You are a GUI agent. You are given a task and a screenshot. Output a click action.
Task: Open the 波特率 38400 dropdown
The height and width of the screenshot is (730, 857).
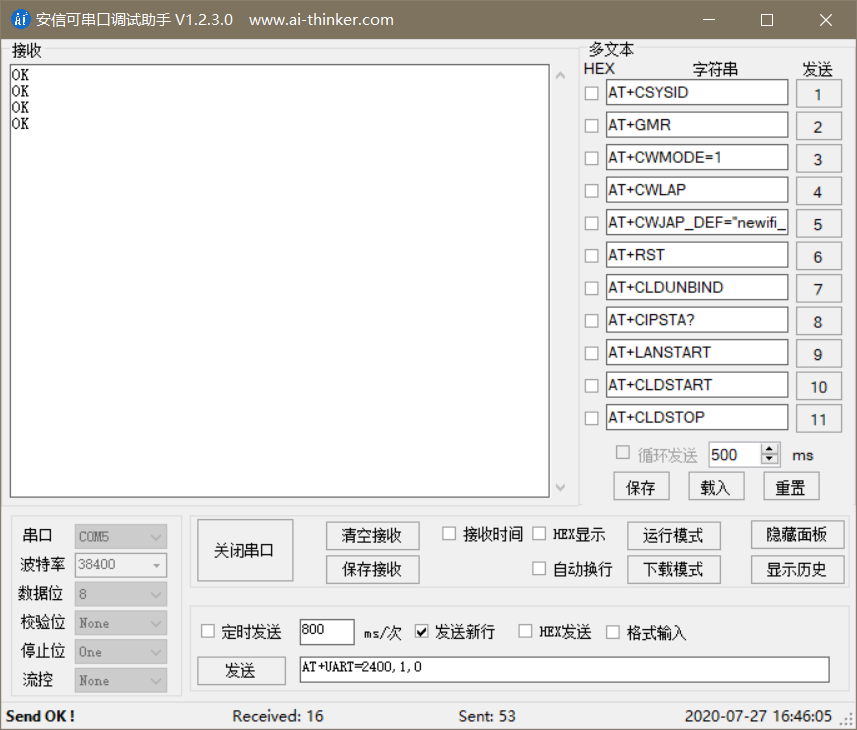click(121, 565)
